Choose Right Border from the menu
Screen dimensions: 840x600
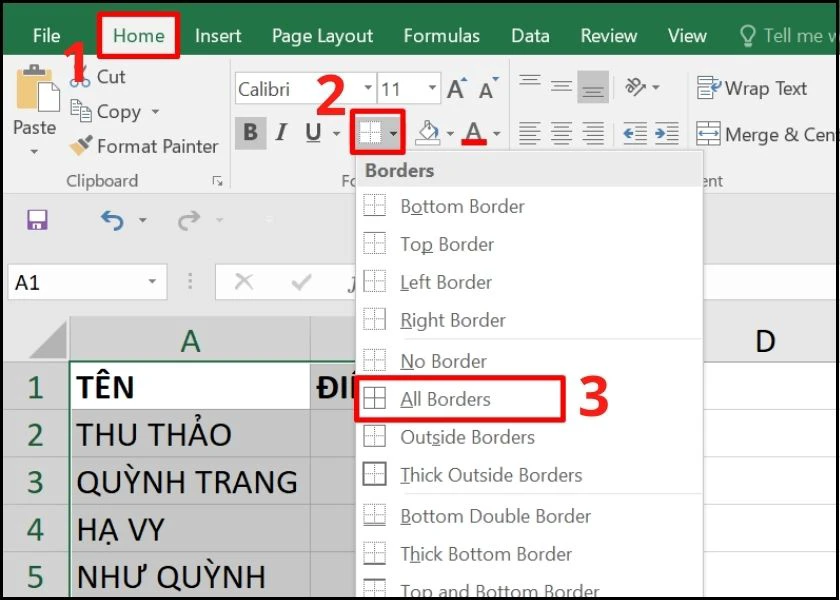(529, 320)
